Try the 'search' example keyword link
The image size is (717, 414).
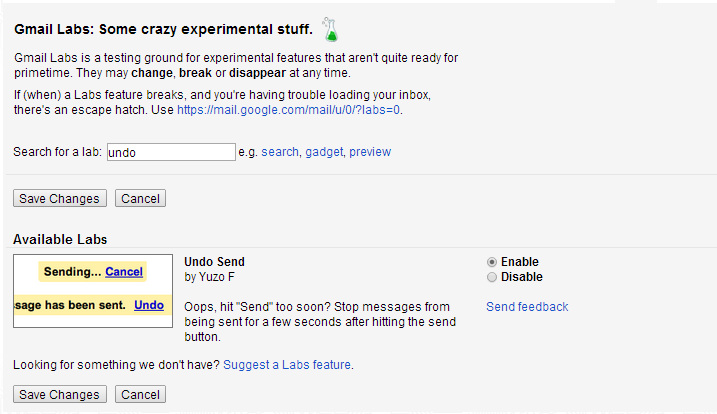[x=280, y=152]
